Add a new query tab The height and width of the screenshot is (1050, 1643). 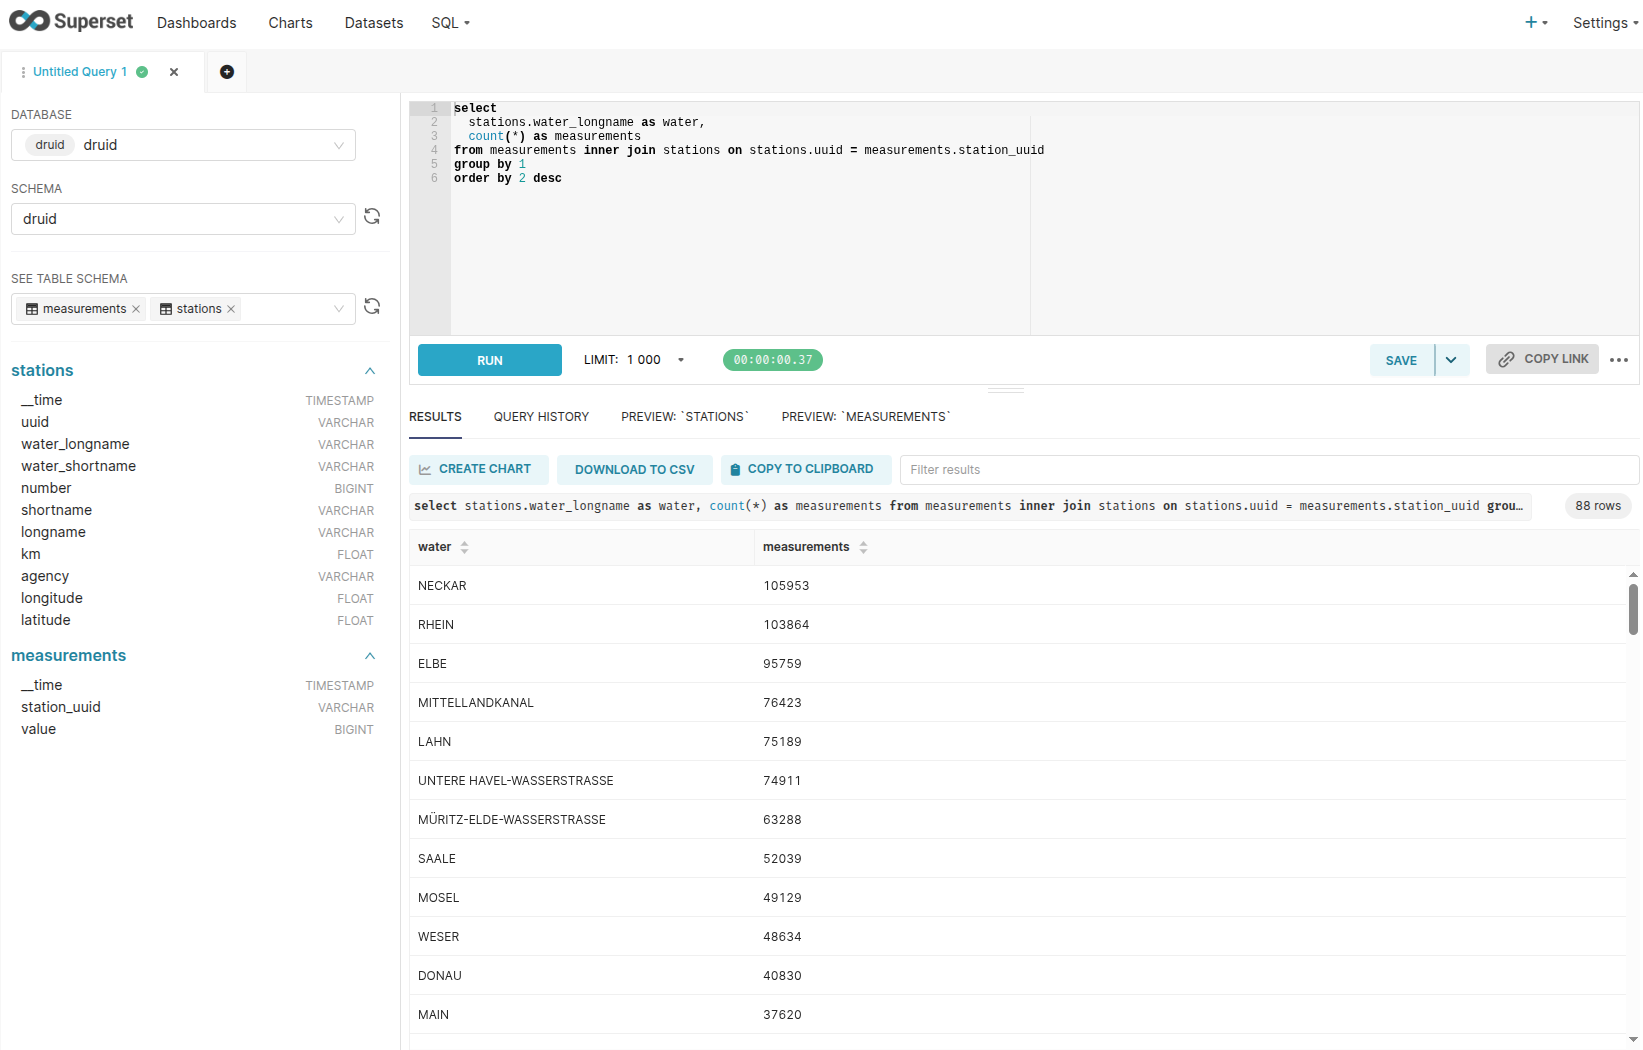(x=227, y=72)
